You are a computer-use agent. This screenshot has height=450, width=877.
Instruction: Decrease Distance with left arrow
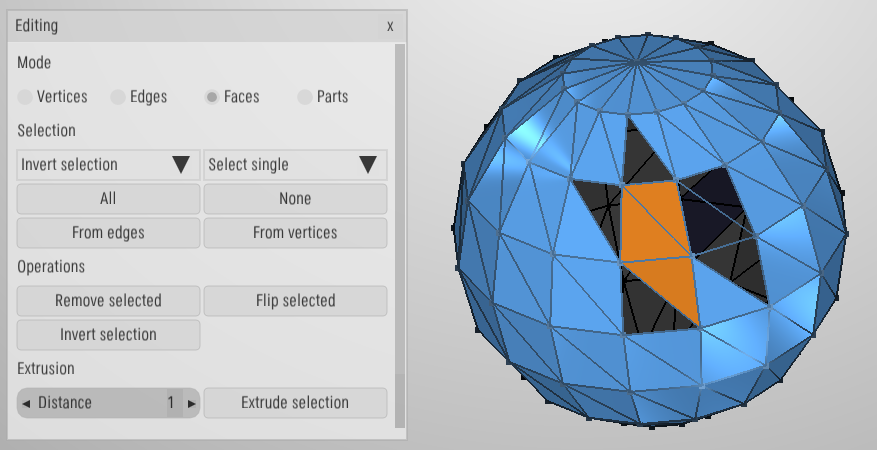click(26, 403)
